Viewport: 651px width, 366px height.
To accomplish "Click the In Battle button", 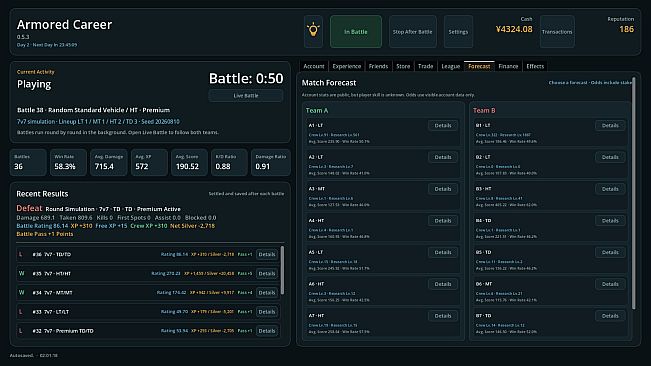I will point(356,32).
